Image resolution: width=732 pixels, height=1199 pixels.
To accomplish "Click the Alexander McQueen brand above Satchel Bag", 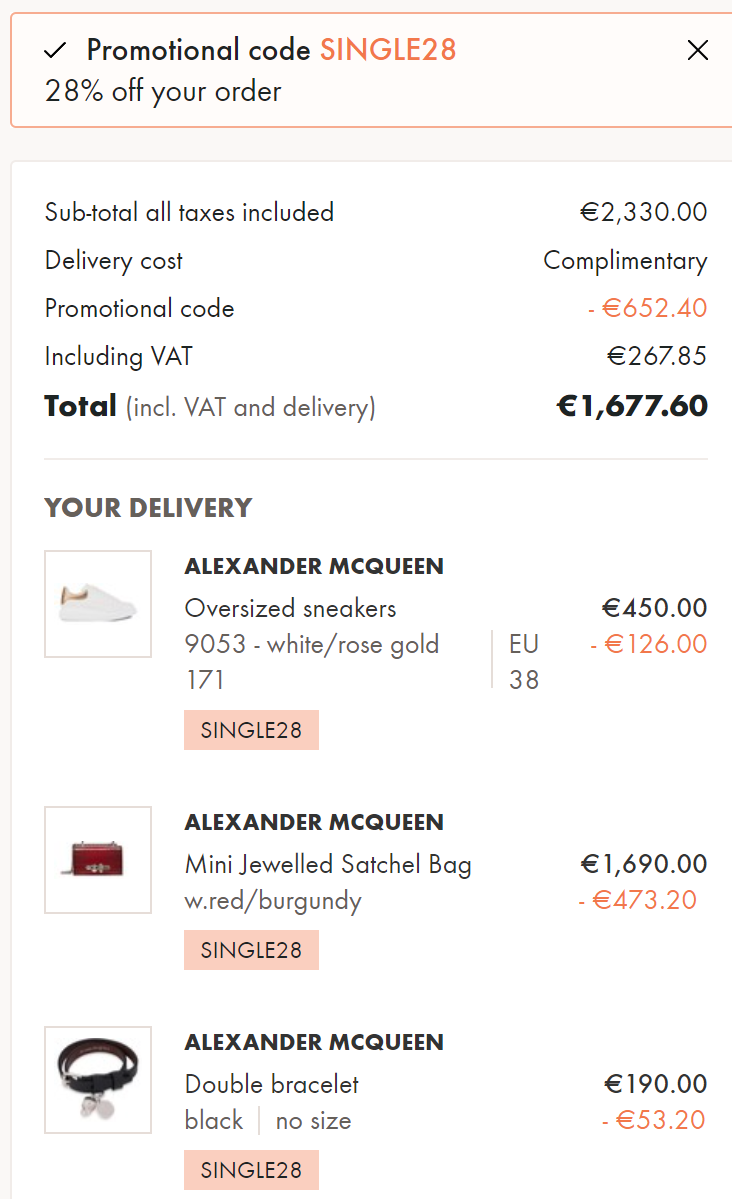I will [314, 822].
